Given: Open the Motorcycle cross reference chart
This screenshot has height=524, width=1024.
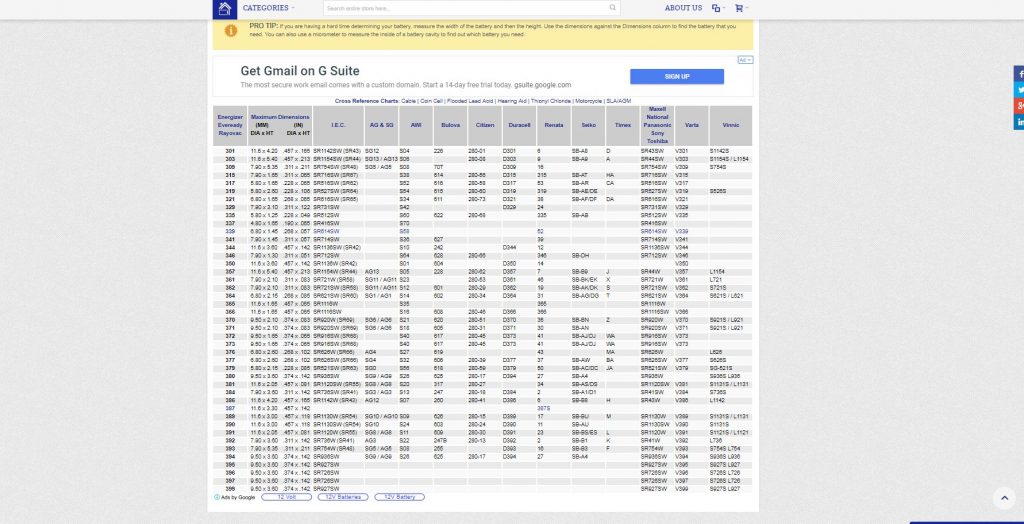Looking at the screenshot, I should pyautogui.click(x=589, y=101).
